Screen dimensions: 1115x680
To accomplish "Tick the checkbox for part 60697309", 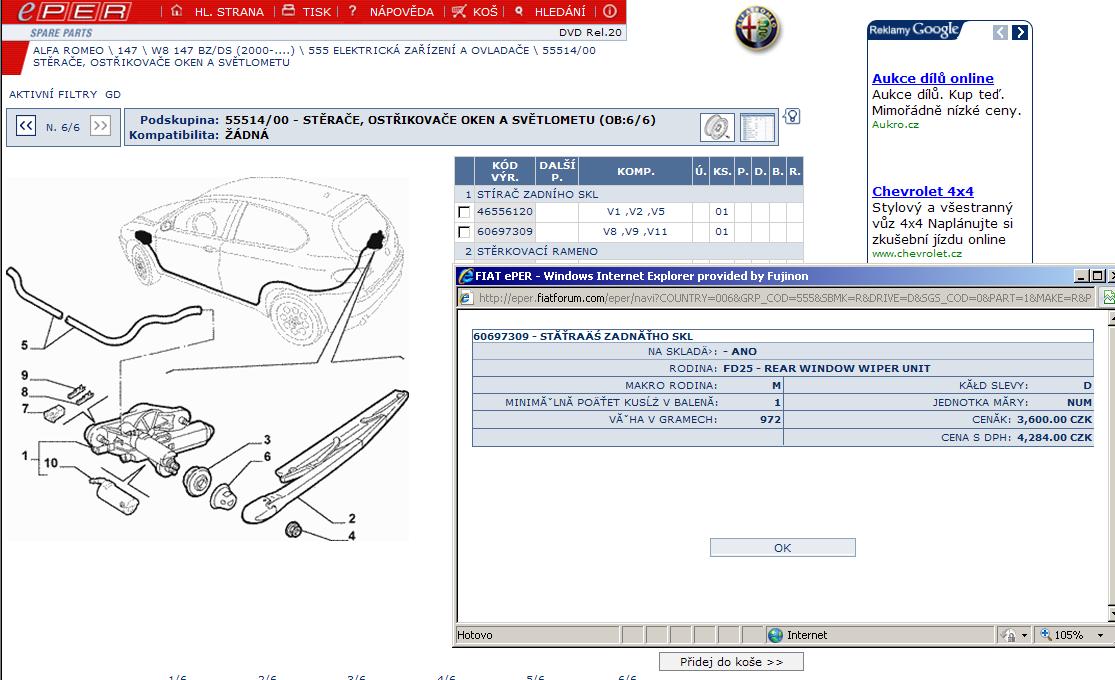I will [x=464, y=232].
